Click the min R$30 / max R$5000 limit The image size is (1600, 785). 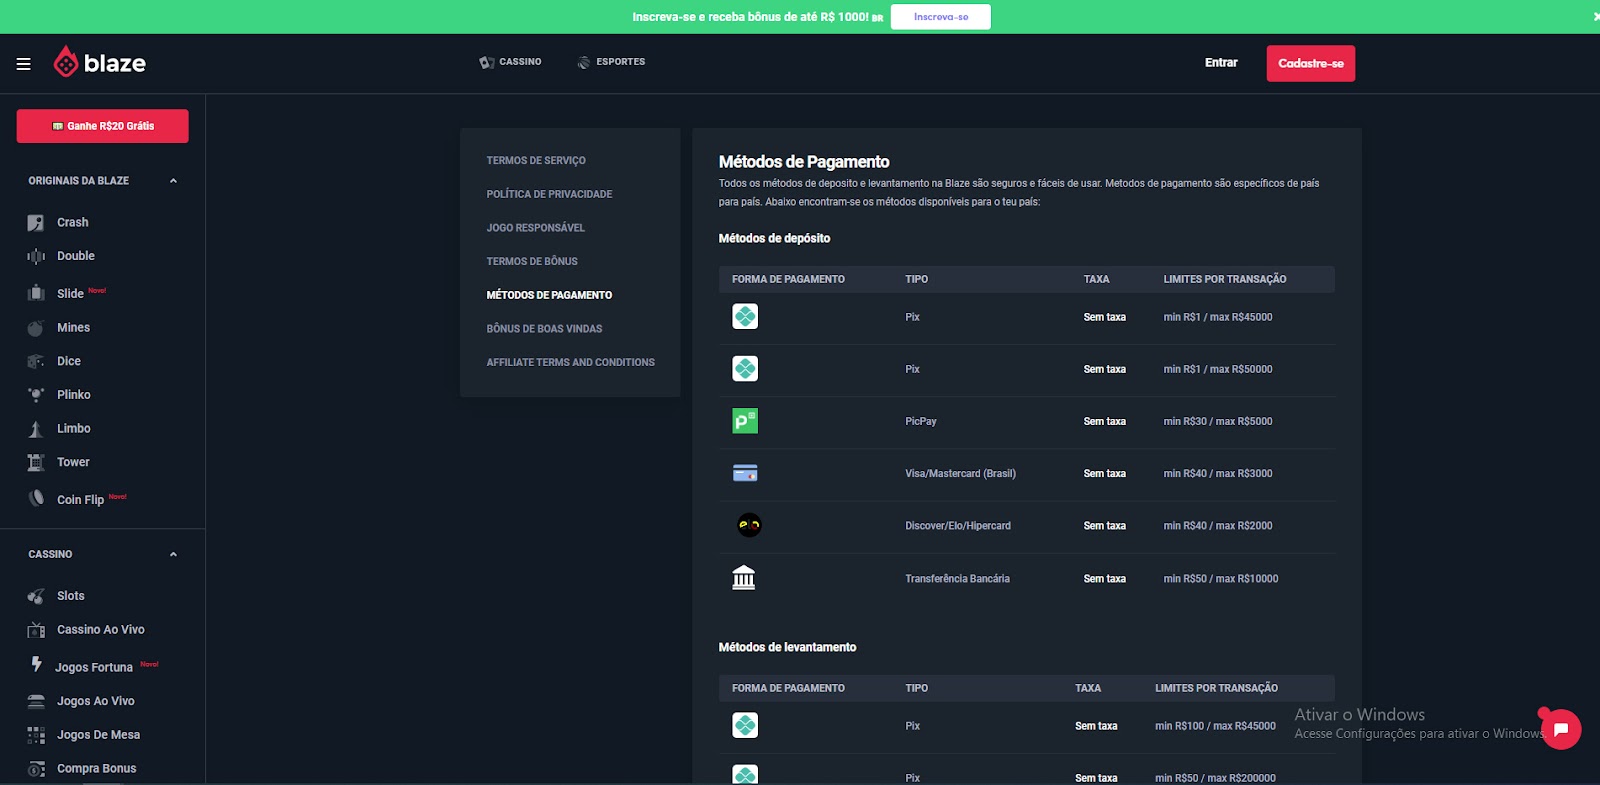pos(1217,422)
